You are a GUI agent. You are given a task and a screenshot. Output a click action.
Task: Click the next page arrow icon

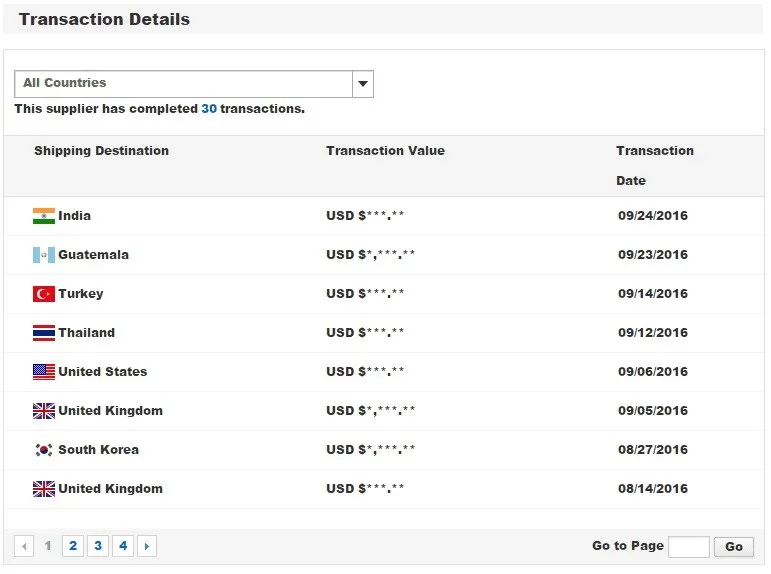pos(147,546)
